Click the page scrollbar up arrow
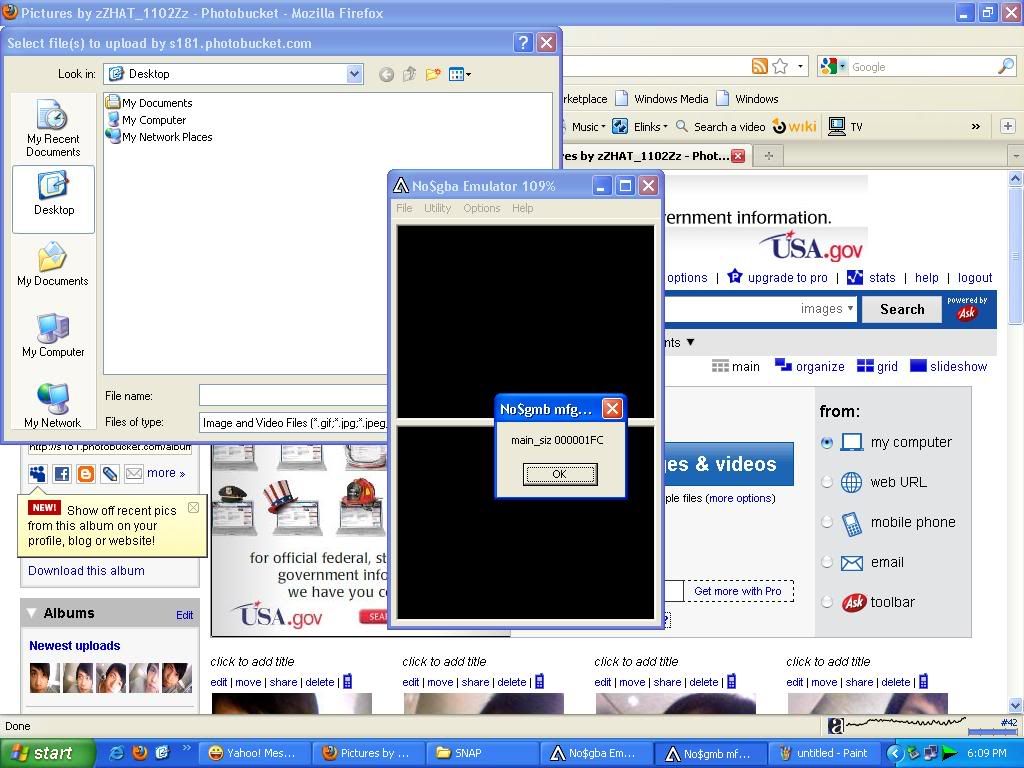This screenshot has height=768, width=1024. (x=1016, y=178)
